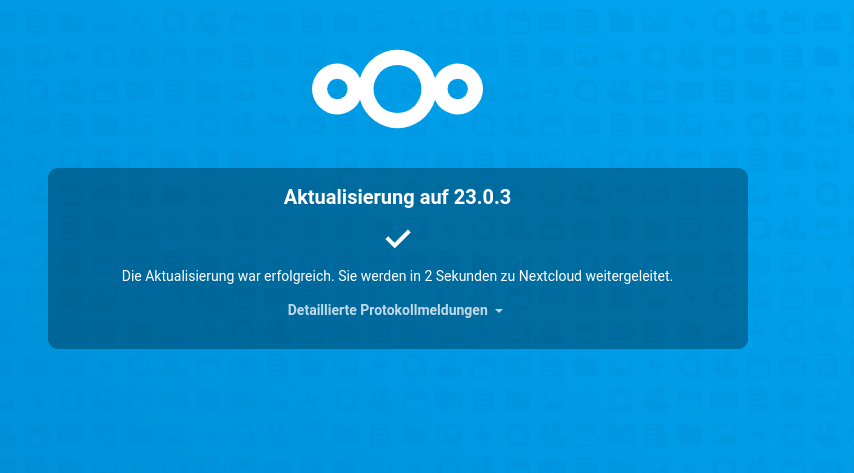854x473 pixels.
Task: Click the "Aktualisierung auf 23.0.3" heading
Action: click(x=397, y=197)
